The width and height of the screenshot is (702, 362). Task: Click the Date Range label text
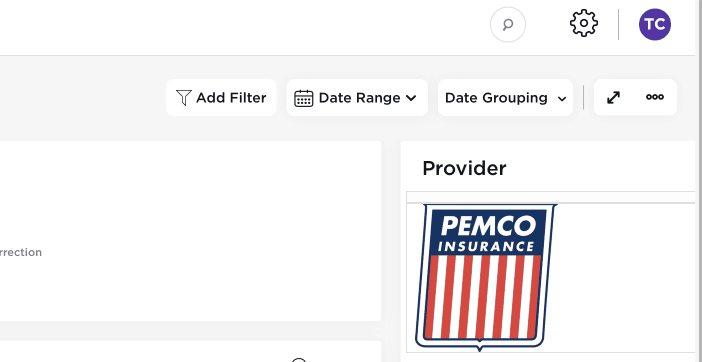pyautogui.click(x=360, y=98)
